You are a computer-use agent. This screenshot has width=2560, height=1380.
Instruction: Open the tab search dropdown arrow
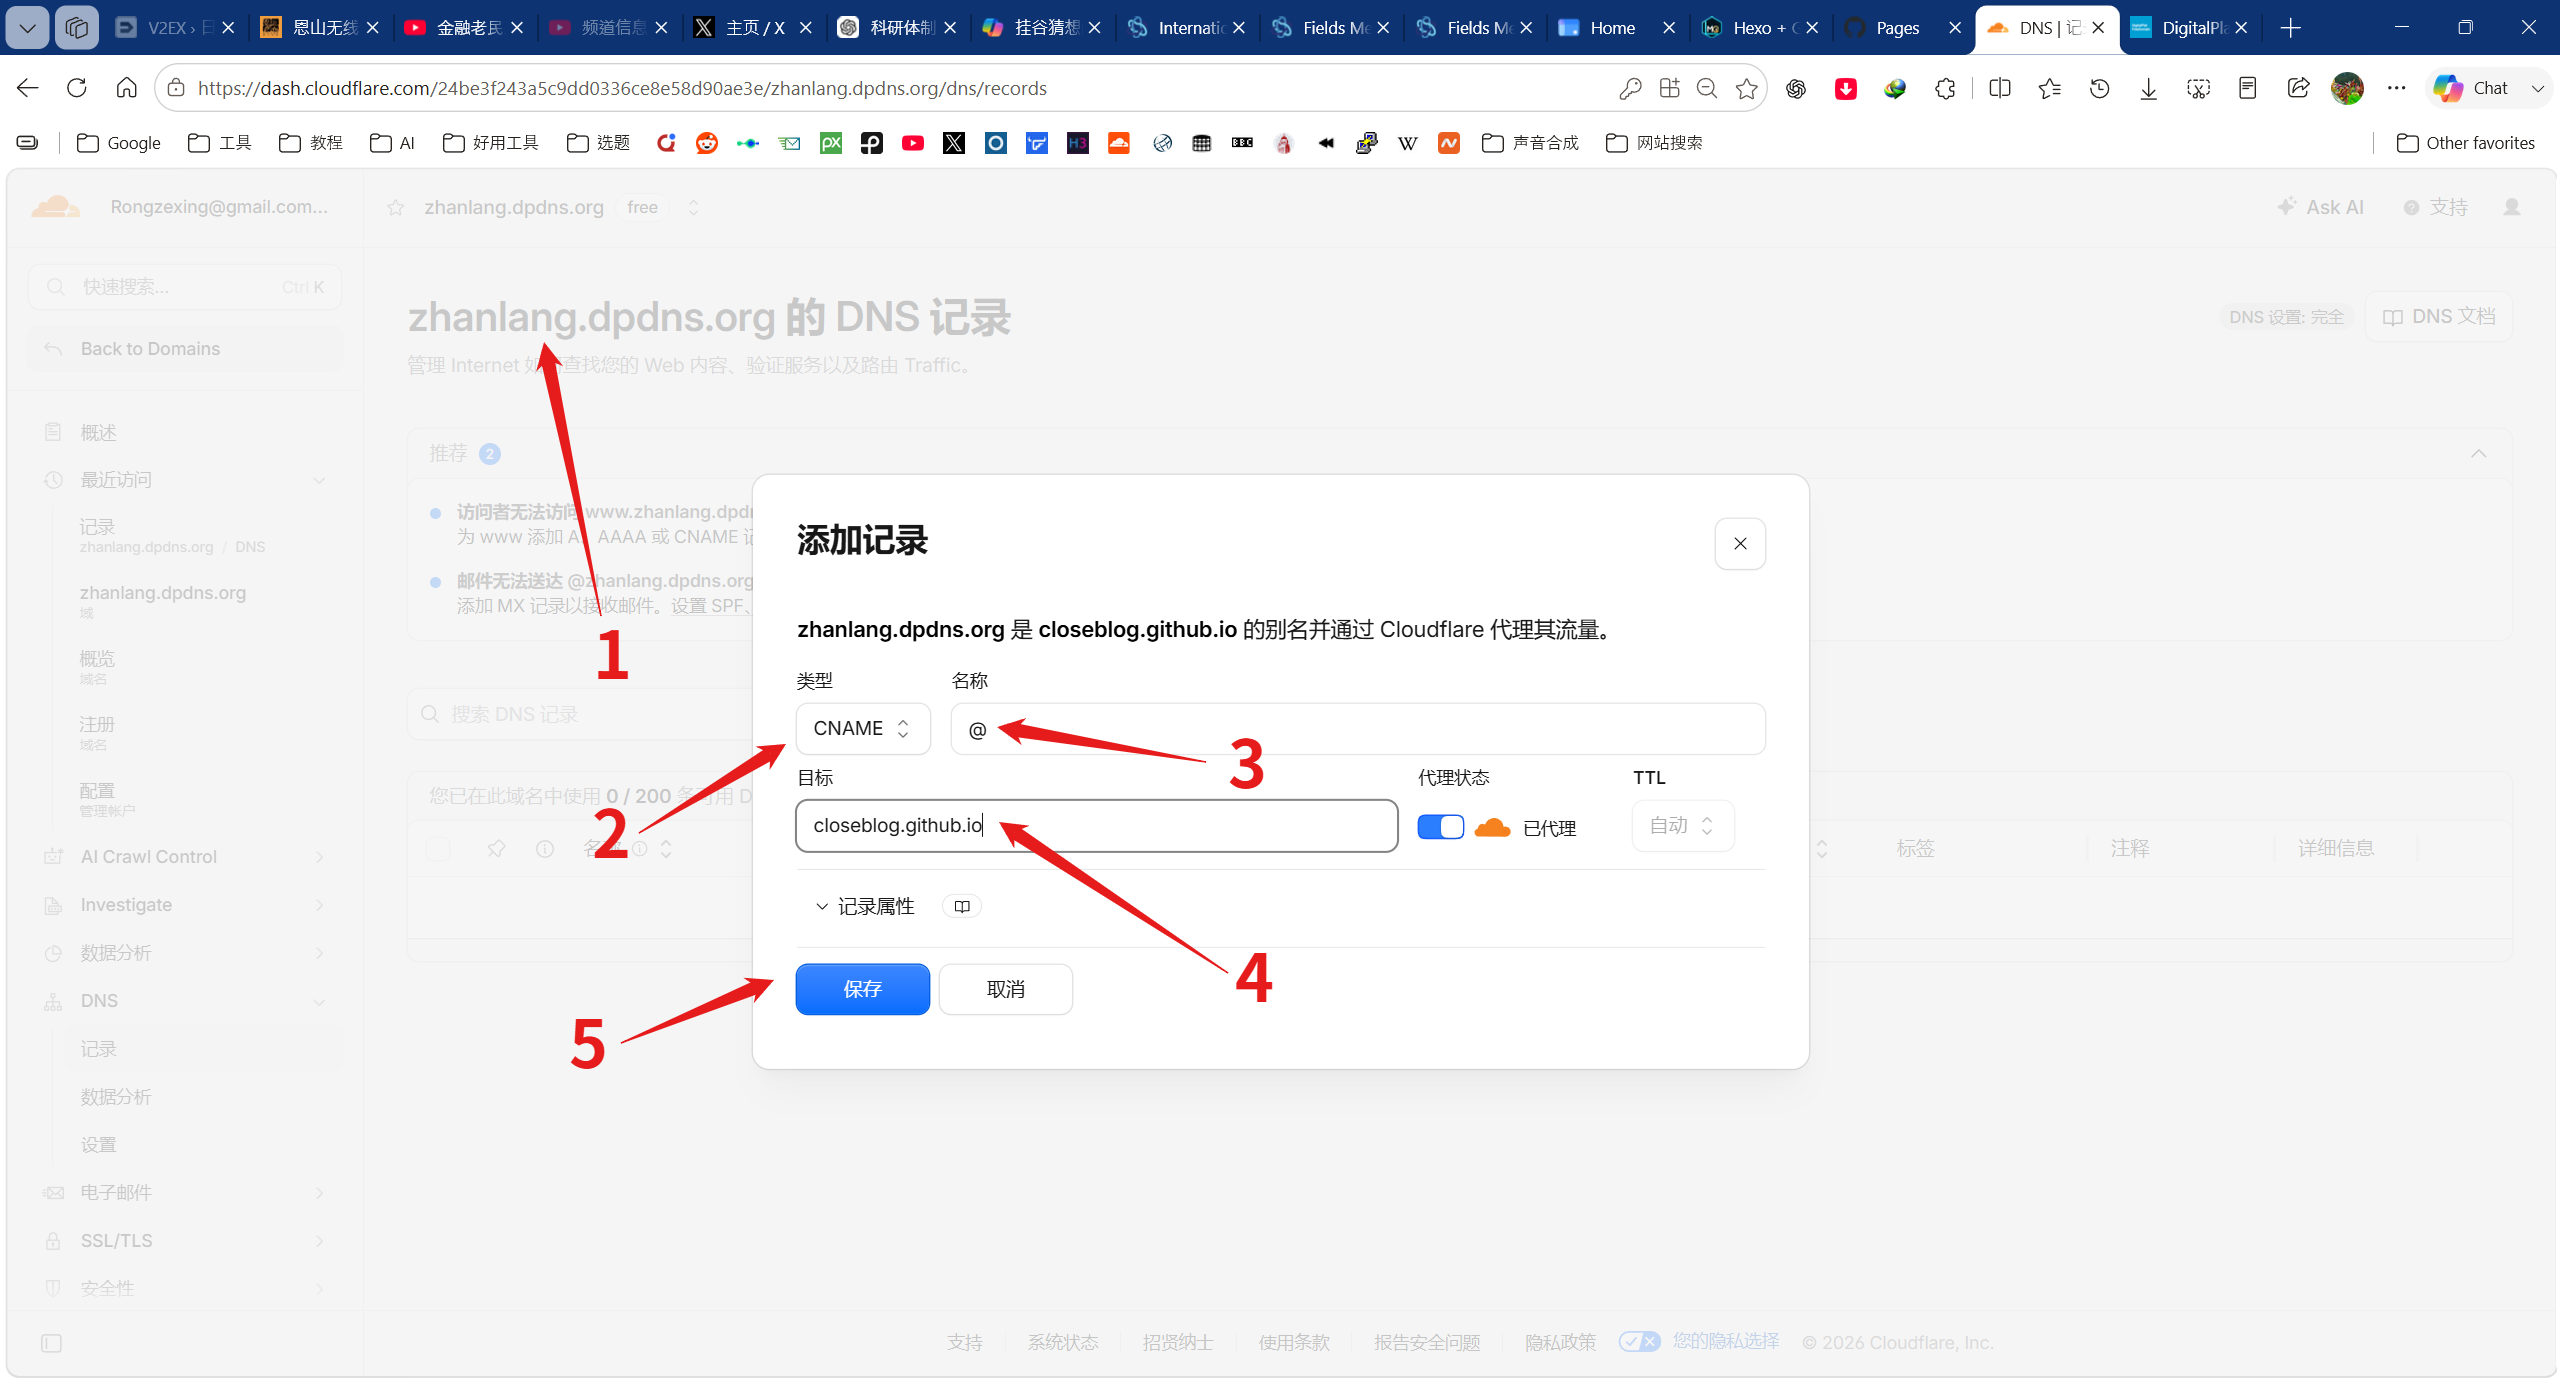(28, 28)
